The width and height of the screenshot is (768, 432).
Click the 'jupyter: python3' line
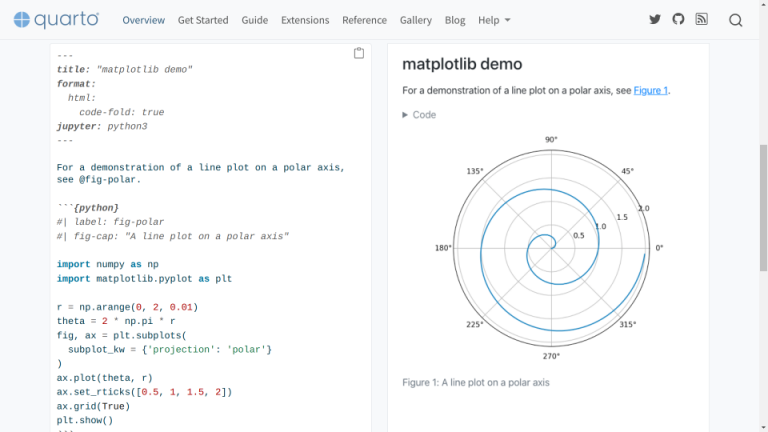102,126
